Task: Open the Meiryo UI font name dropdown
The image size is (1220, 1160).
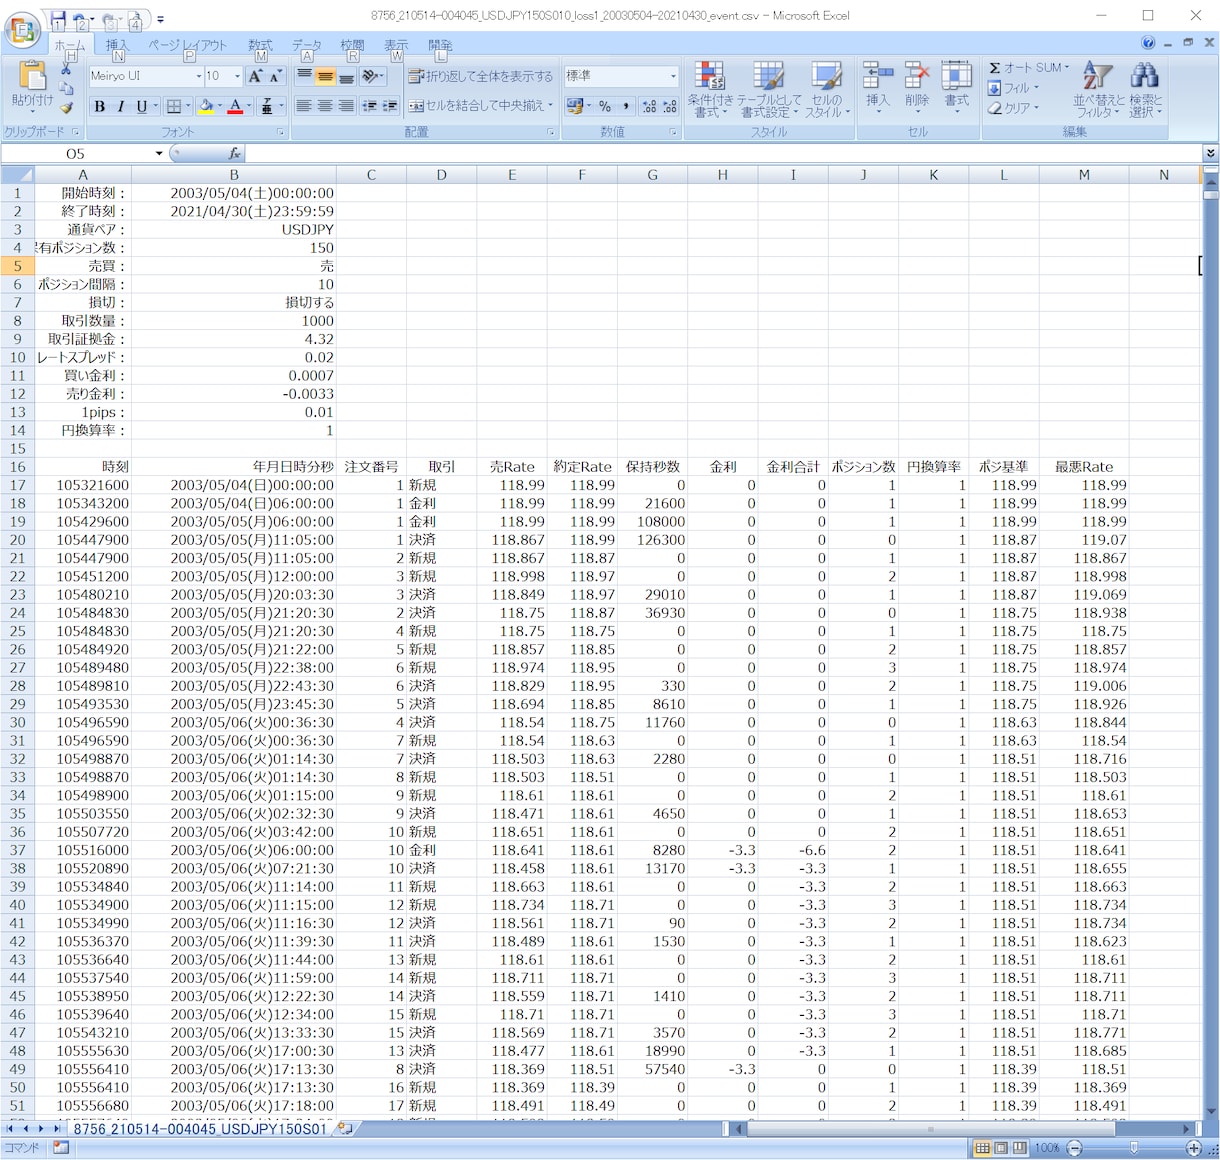Action: (199, 76)
